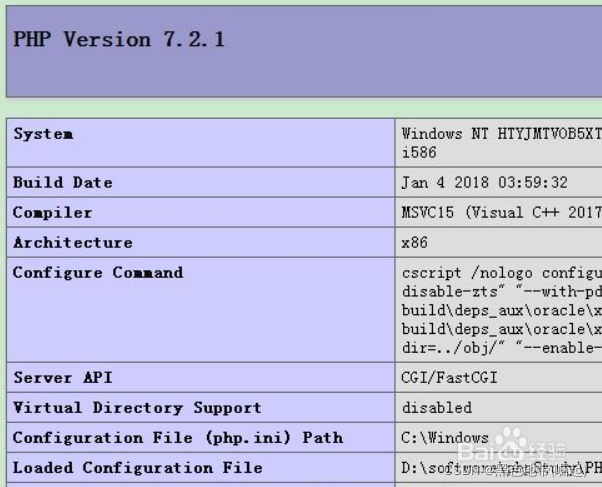Image resolution: width=602 pixels, height=487 pixels.
Task: Click the cscript /nologo configure command text
Action: point(500,273)
